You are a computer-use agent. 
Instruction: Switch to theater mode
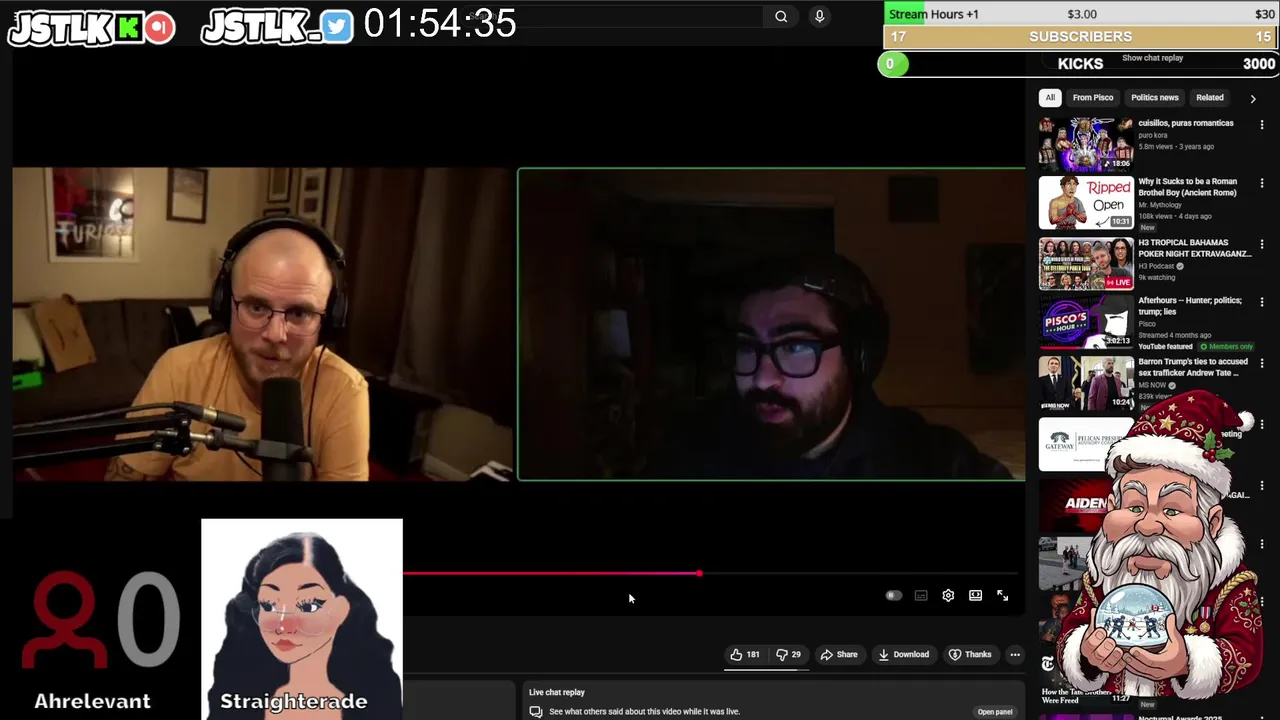pos(975,595)
